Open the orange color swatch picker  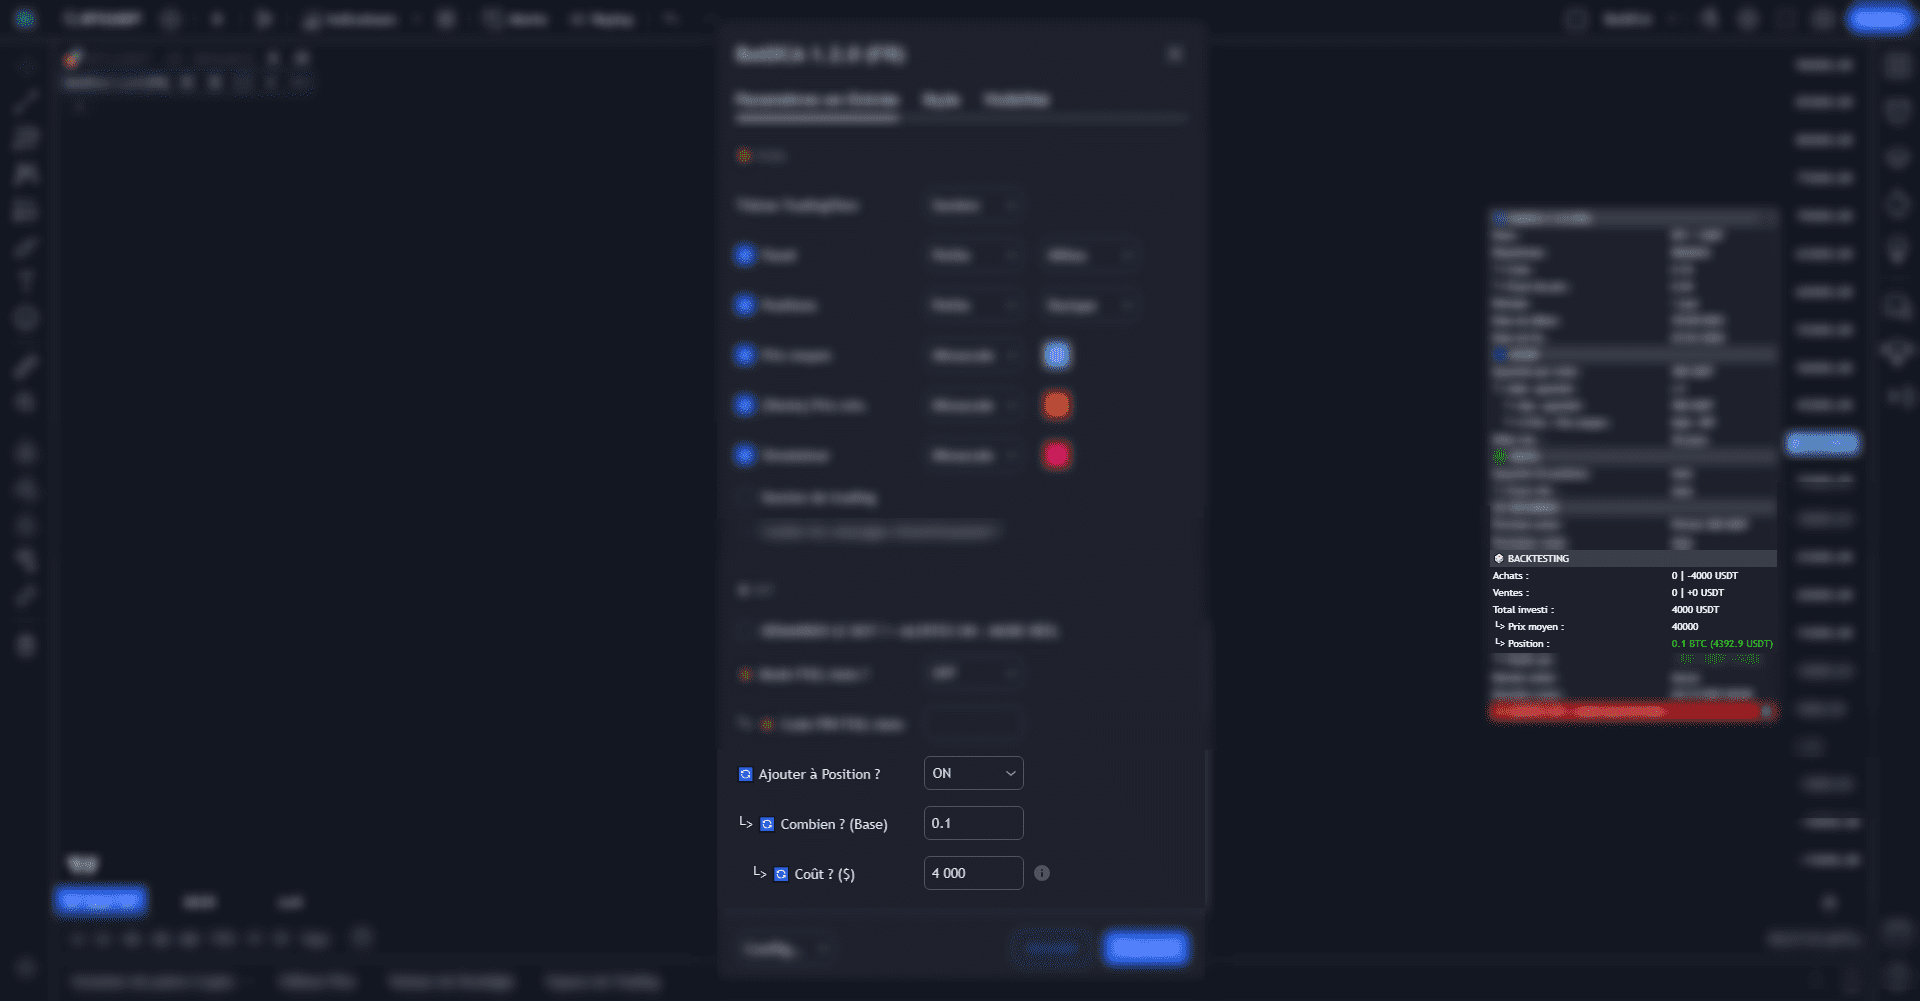point(1056,405)
